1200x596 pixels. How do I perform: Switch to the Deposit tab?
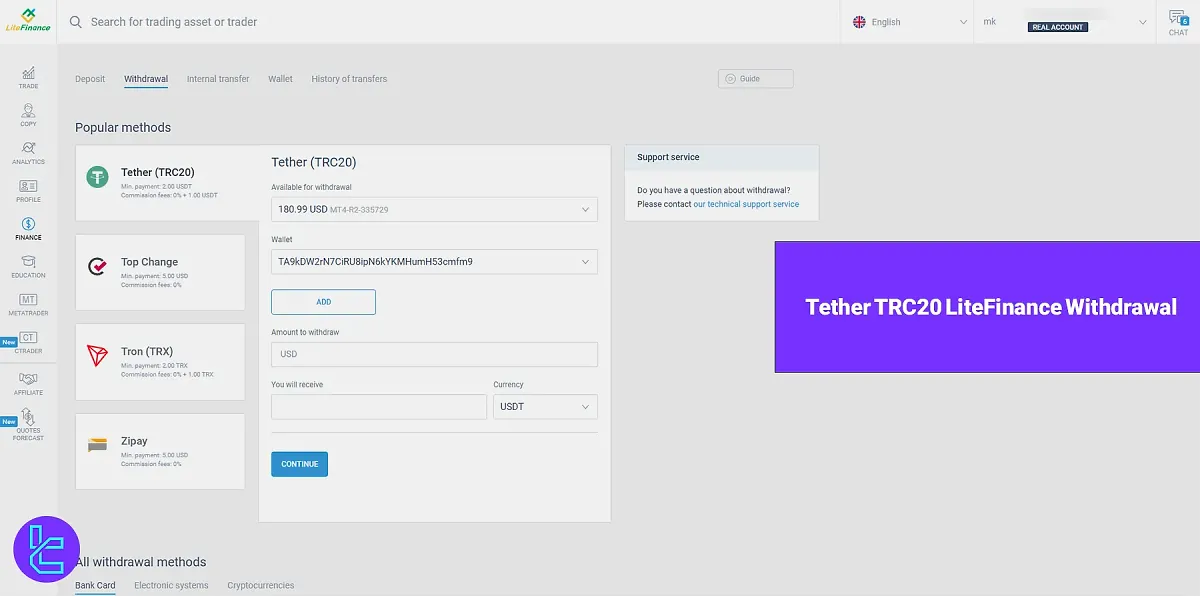(x=90, y=78)
